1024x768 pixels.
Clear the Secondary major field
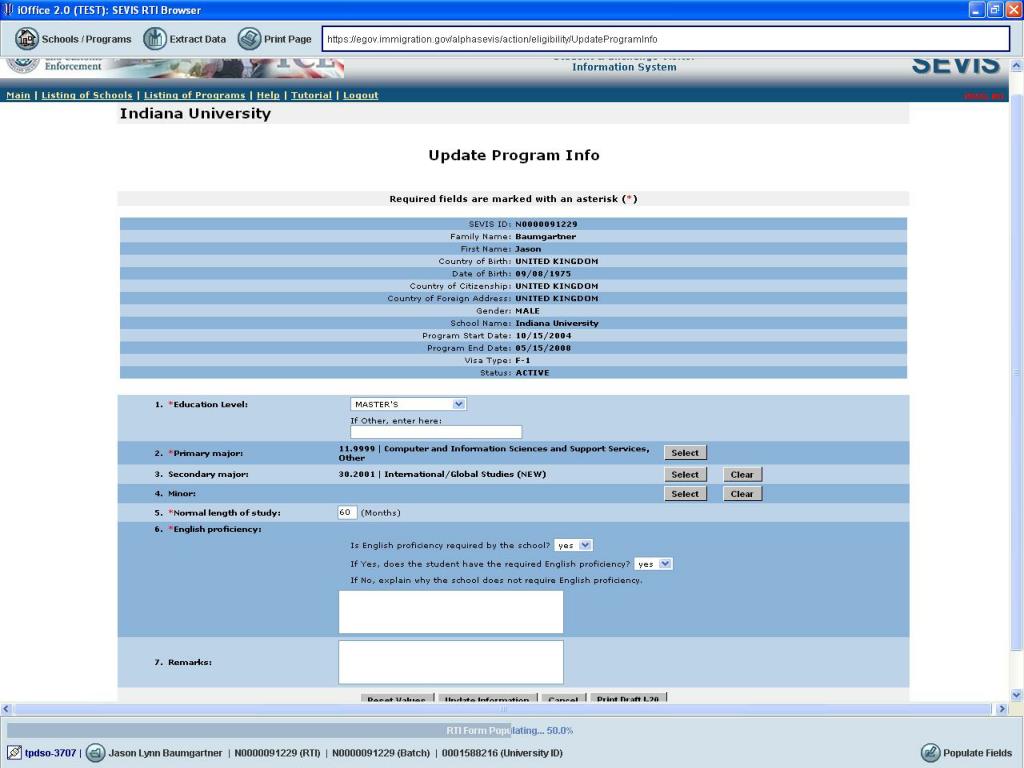point(742,475)
